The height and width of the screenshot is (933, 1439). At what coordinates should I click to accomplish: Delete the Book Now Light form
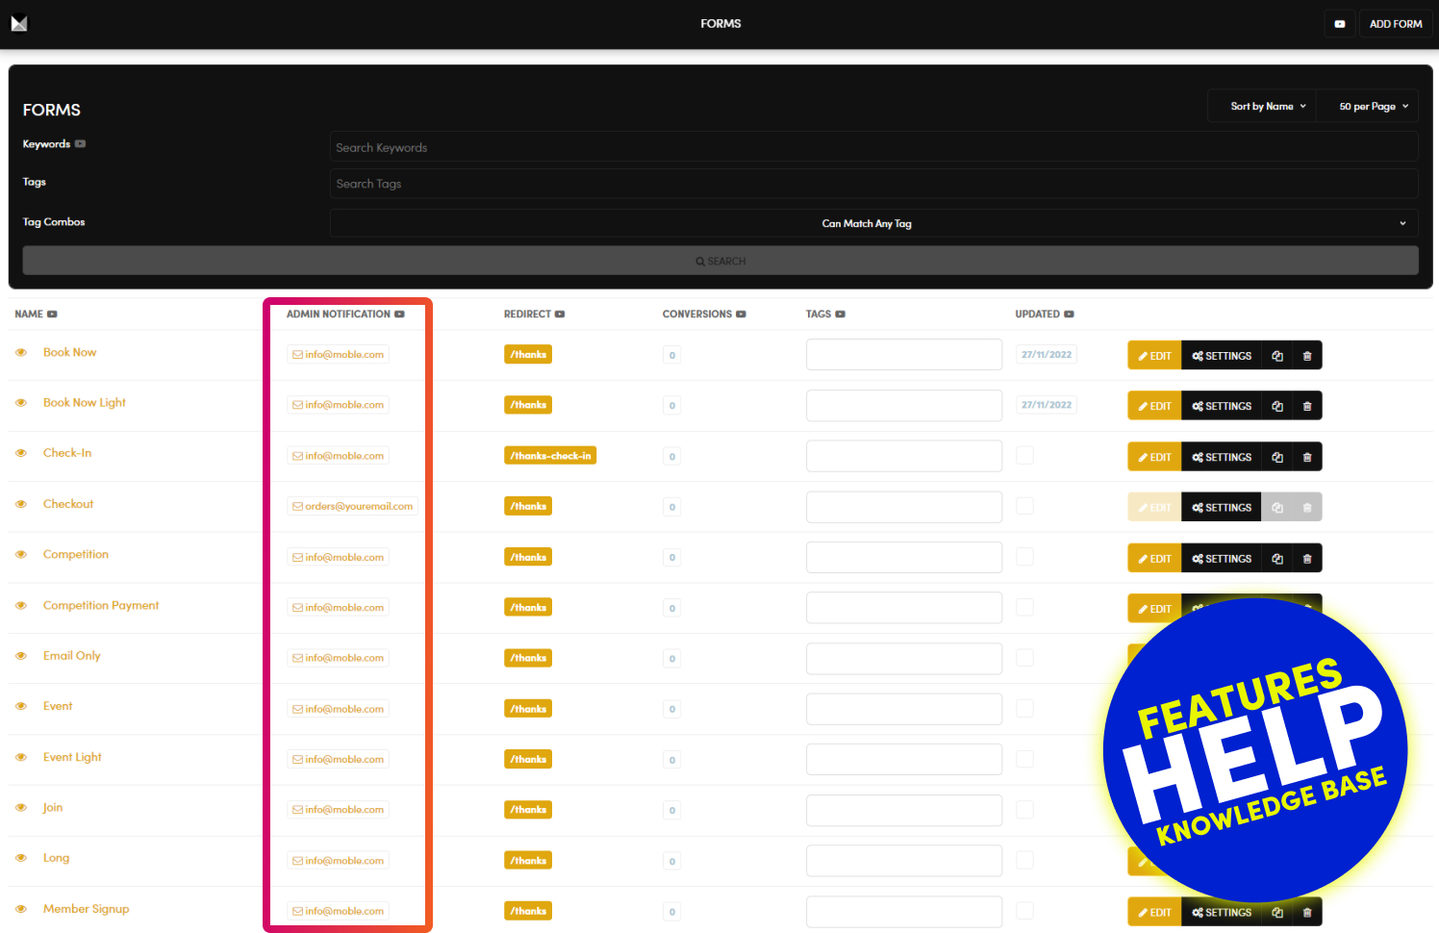pyautogui.click(x=1306, y=406)
